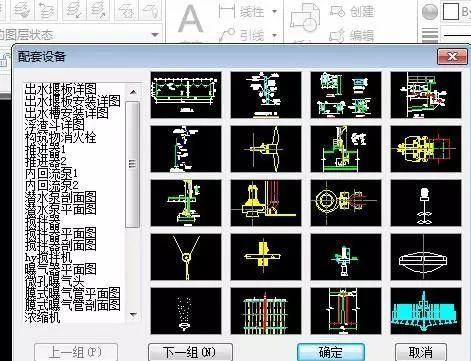471x361 pixels.
Task: Click the 下一组(N) next group button
Action: (x=190, y=352)
